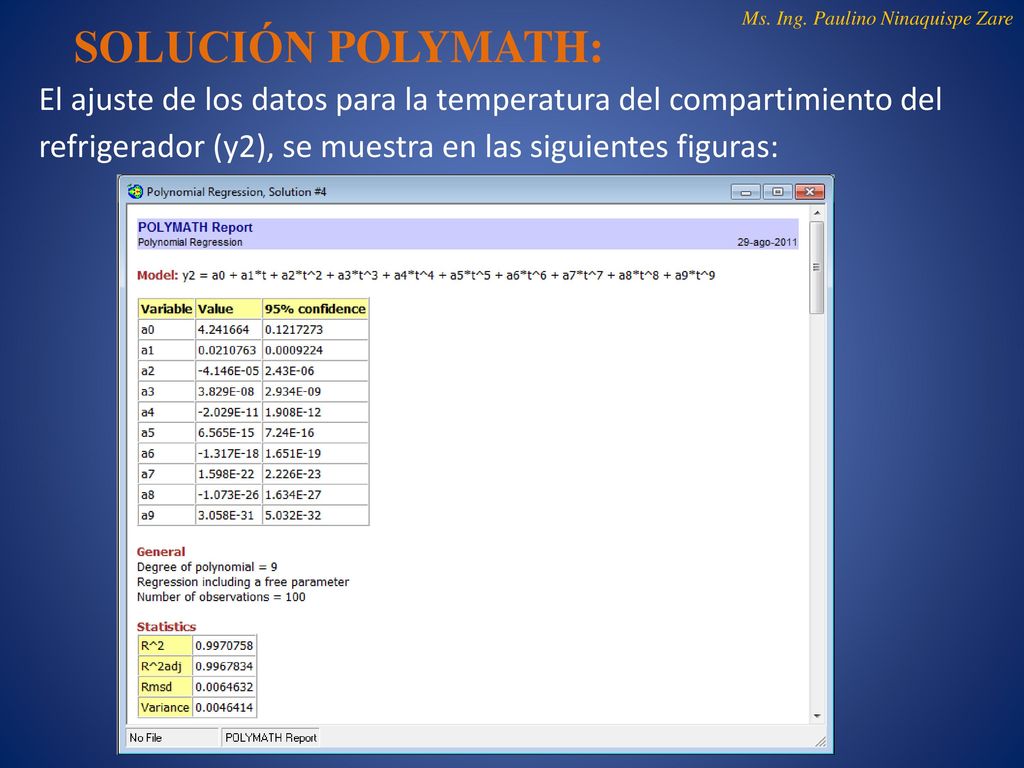Click confidence cell 2.934E-09
Image resolution: width=1024 pixels, height=768 pixels.
pyautogui.click(x=315, y=392)
